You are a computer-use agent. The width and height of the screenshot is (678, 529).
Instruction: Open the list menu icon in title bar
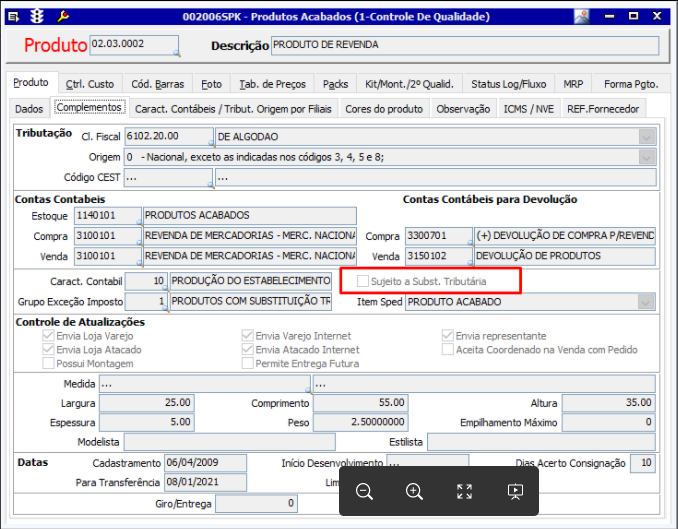13,17
